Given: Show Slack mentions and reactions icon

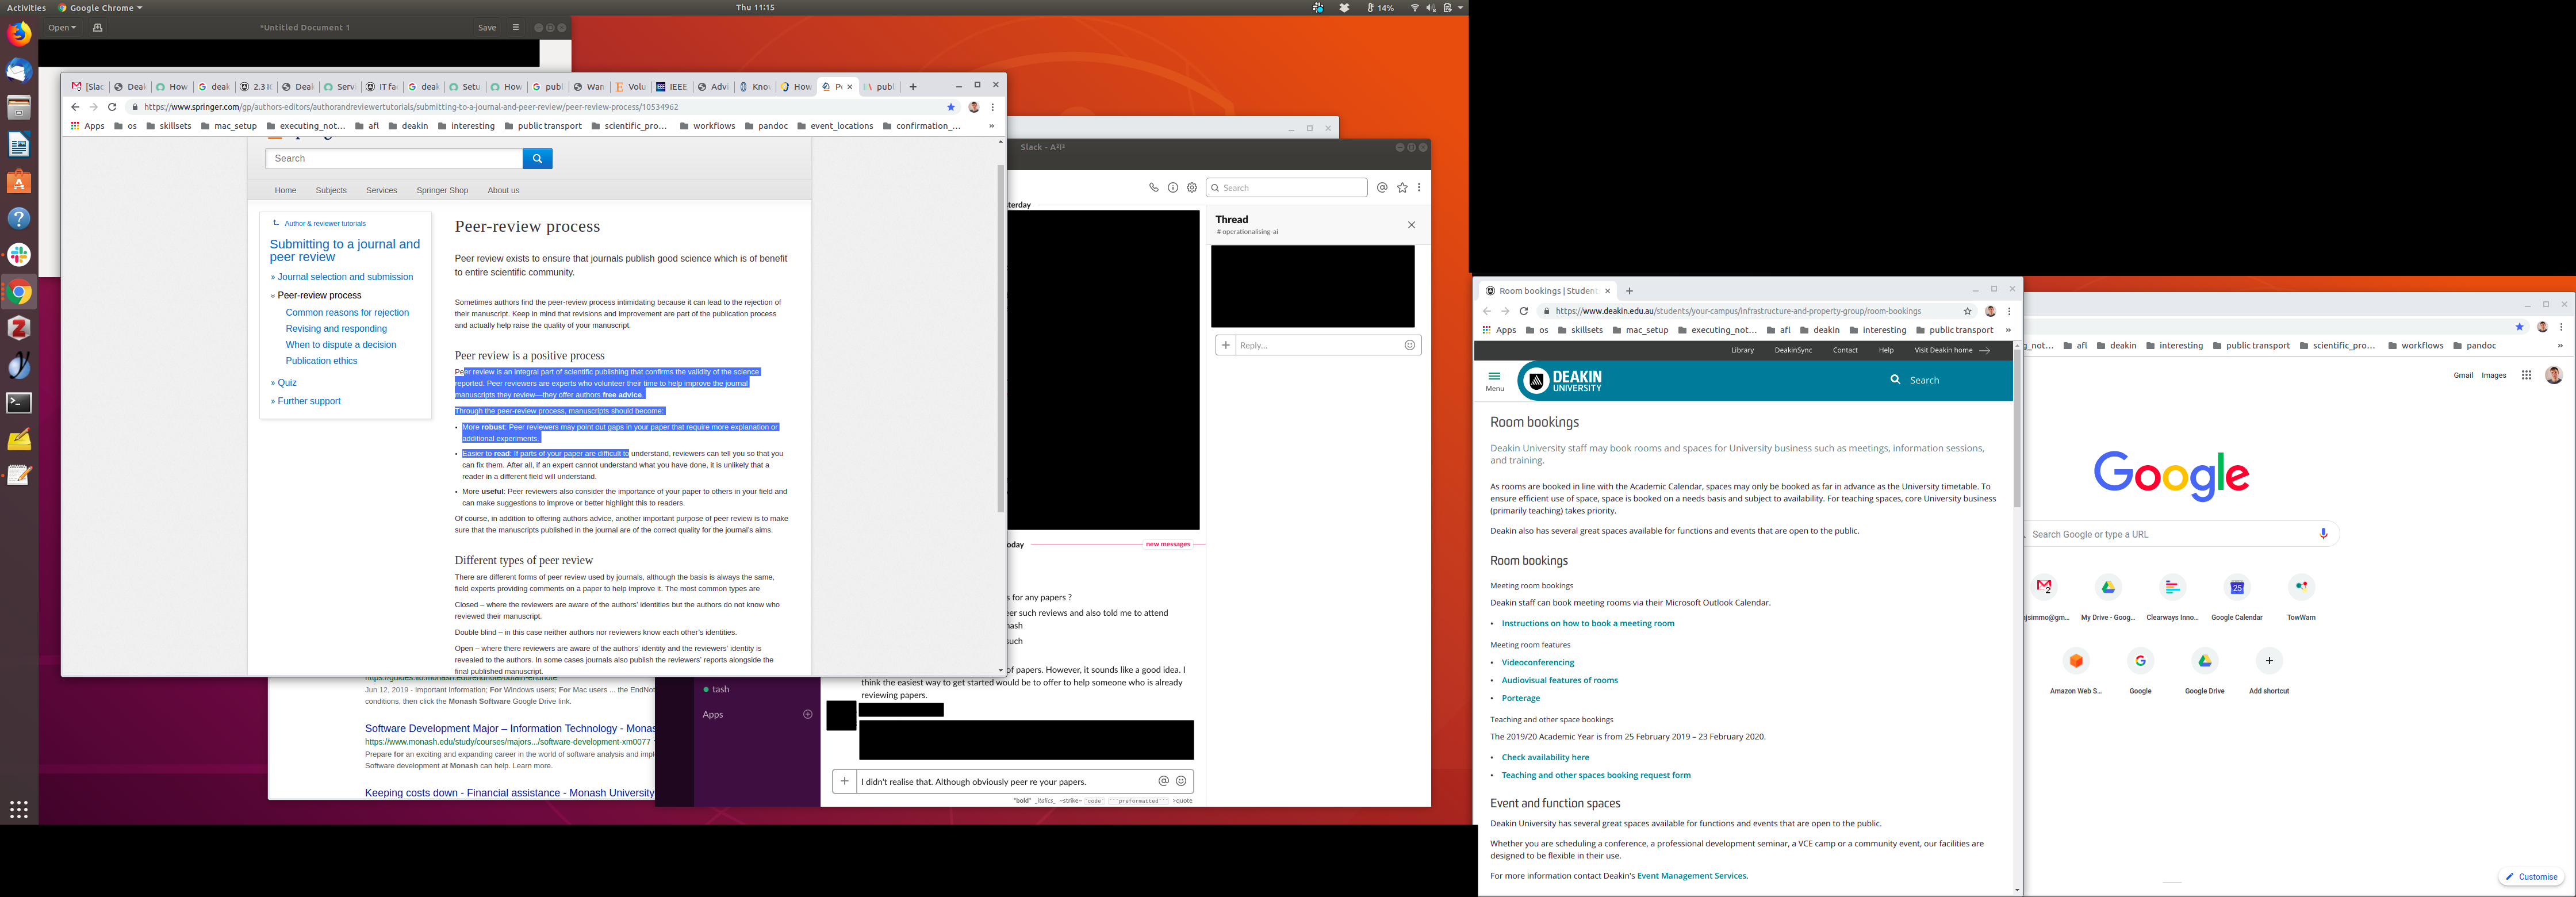Looking at the screenshot, I should point(1382,188).
